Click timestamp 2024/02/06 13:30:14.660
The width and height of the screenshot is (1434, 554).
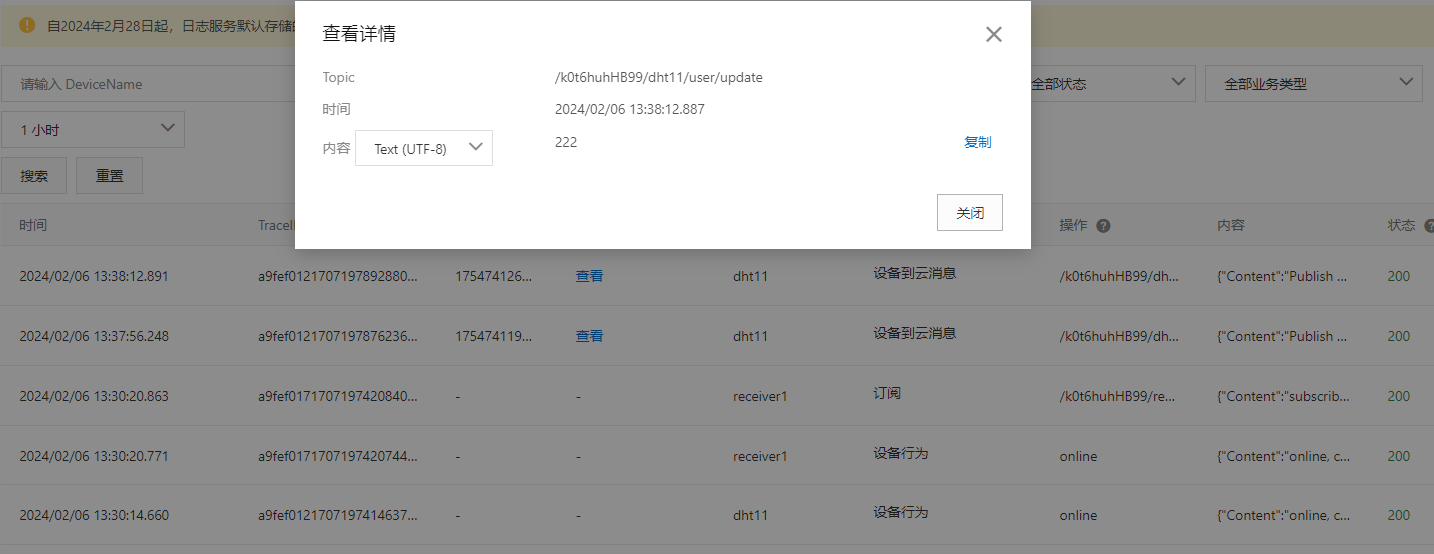tap(94, 515)
